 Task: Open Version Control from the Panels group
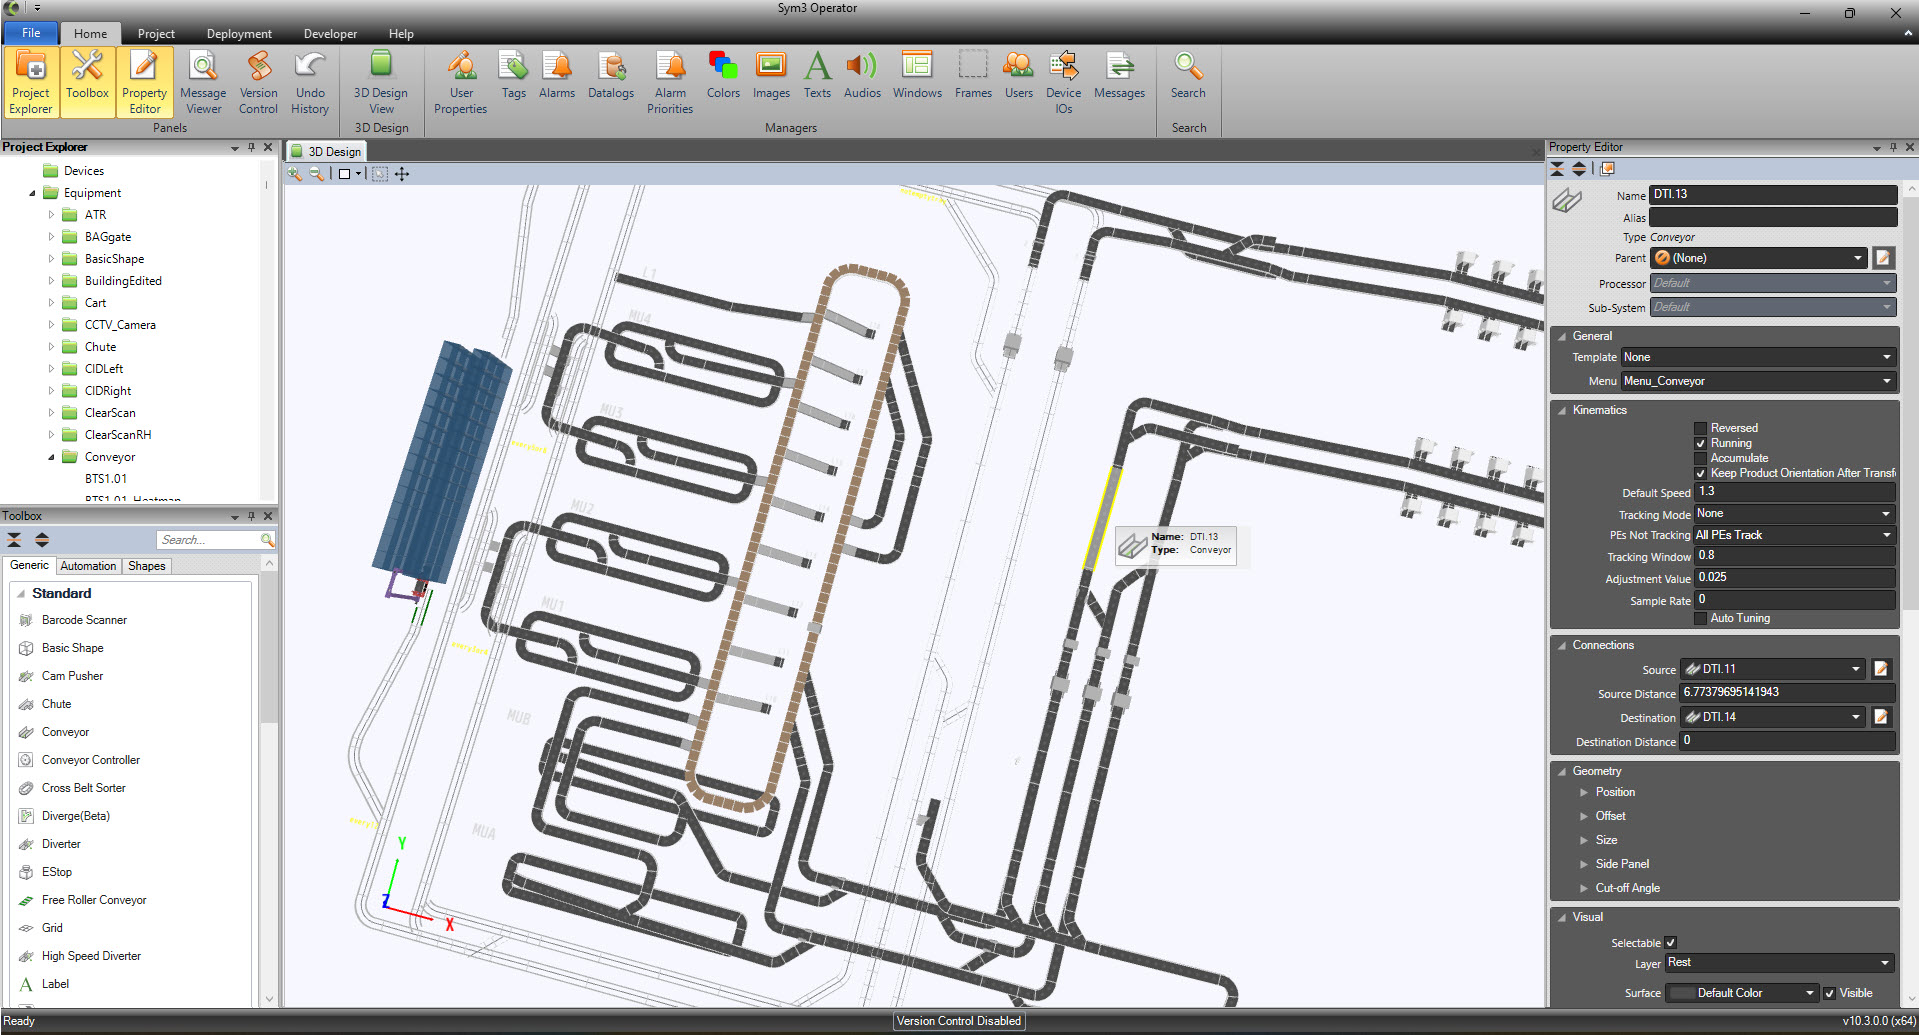pyautogui.click(x=258, y=82)
